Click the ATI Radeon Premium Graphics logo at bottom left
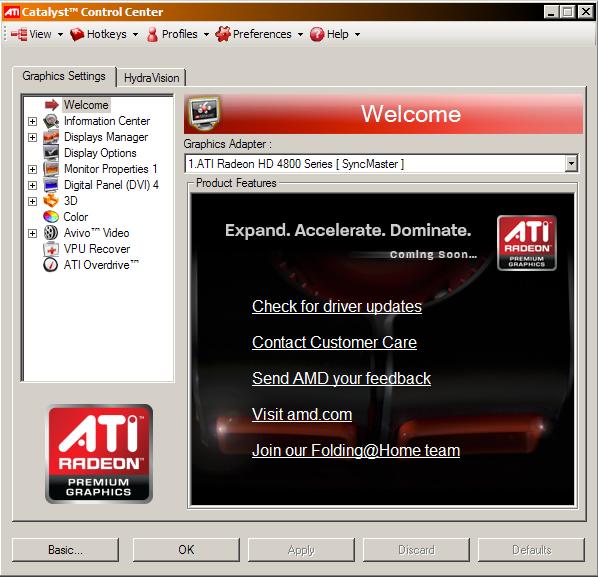The image size is (598, 577). pos(99,454)
